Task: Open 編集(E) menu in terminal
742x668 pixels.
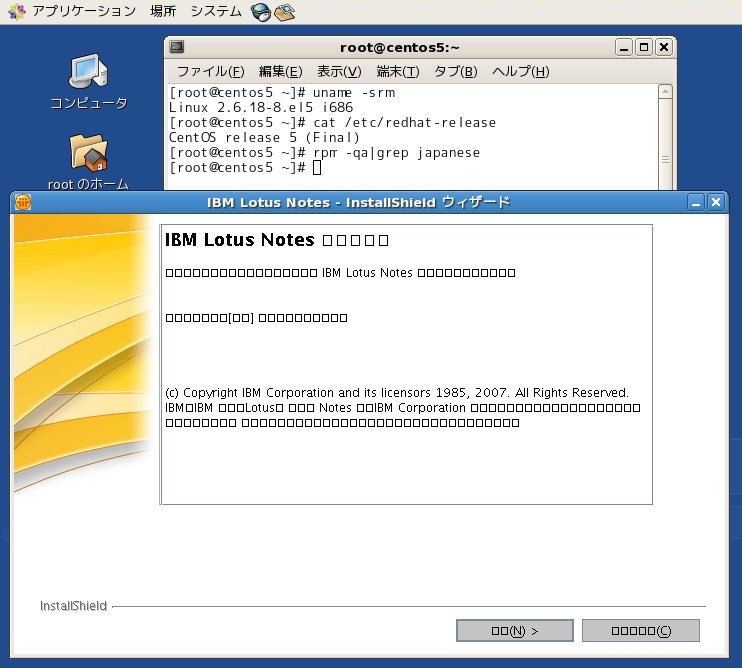Action: [x=280, y=71]
